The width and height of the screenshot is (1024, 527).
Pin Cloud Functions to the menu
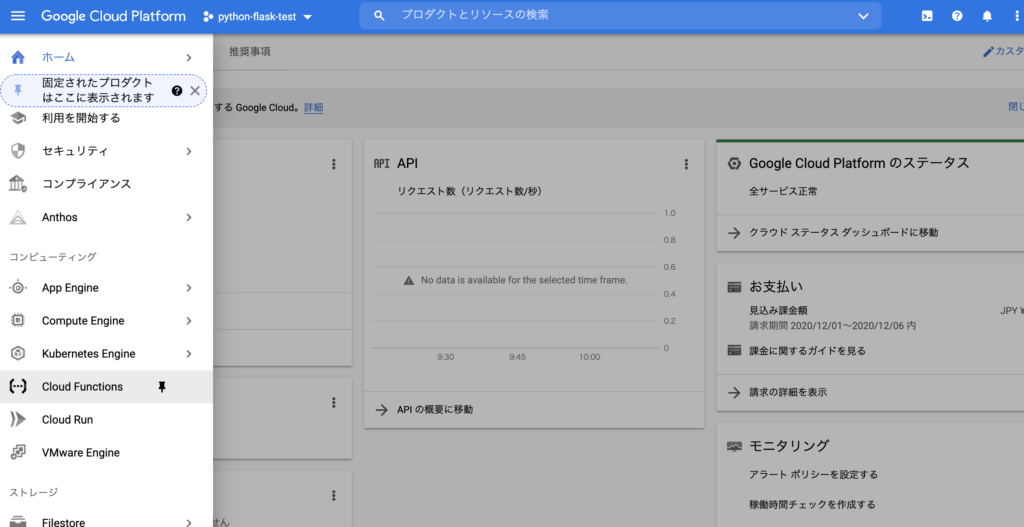pos(162,387)
